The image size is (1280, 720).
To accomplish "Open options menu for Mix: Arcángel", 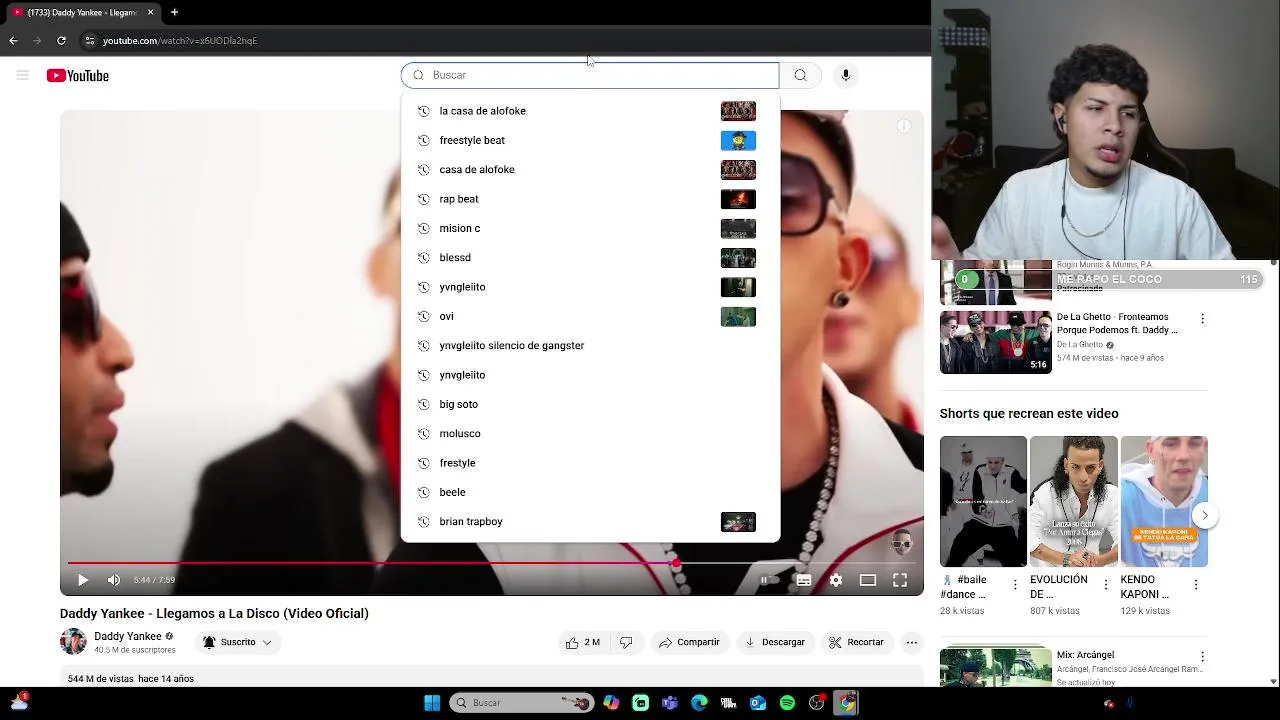I will tap(1202, 657).
